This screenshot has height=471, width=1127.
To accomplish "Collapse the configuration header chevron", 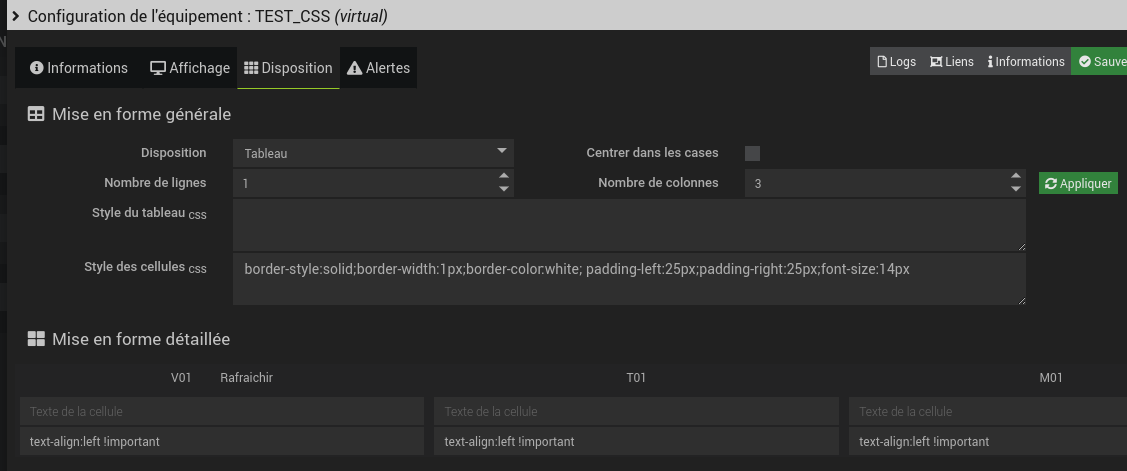I will 16,16.
